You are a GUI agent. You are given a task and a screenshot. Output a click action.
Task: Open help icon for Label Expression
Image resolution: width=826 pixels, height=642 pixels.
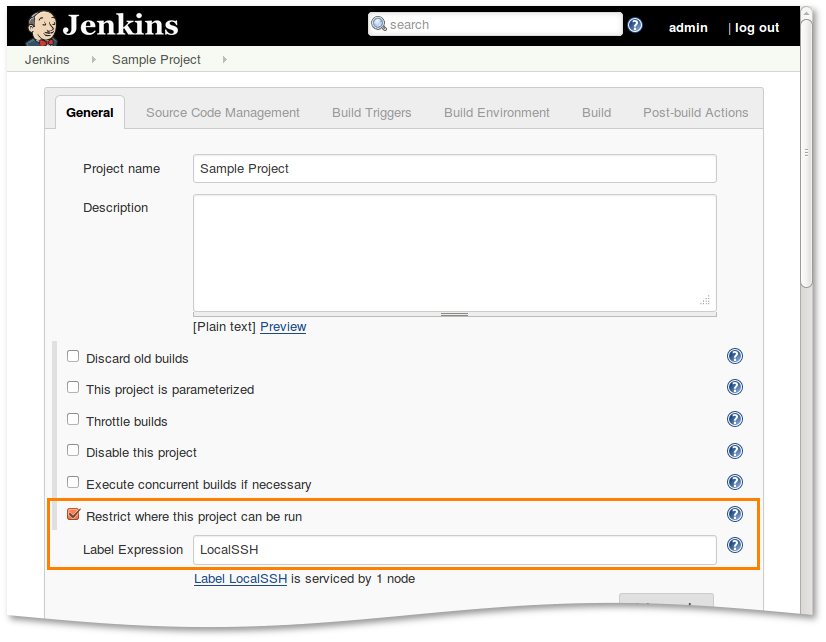[x=735, y=546]
